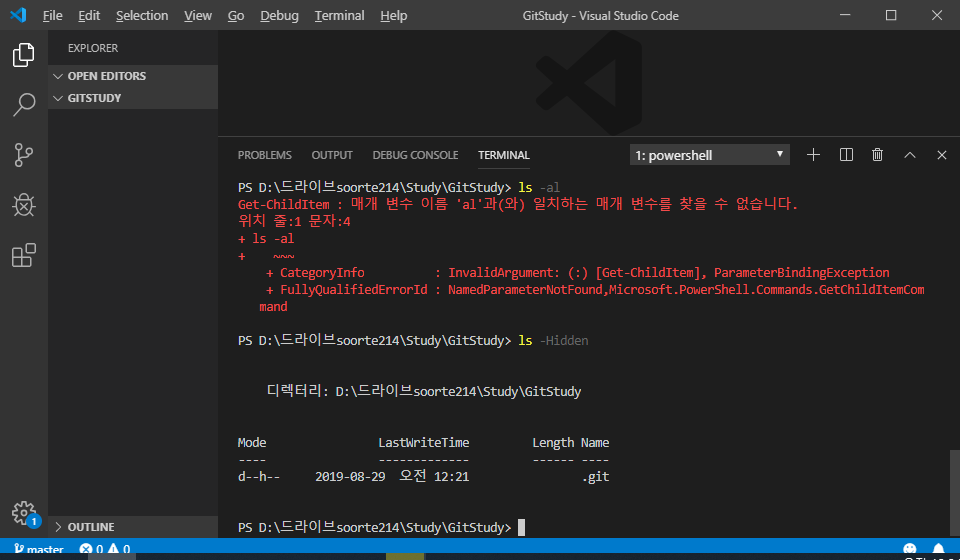Open the Manage gear icon
Screen dimensions: 960x560
(x=23, y=512)
